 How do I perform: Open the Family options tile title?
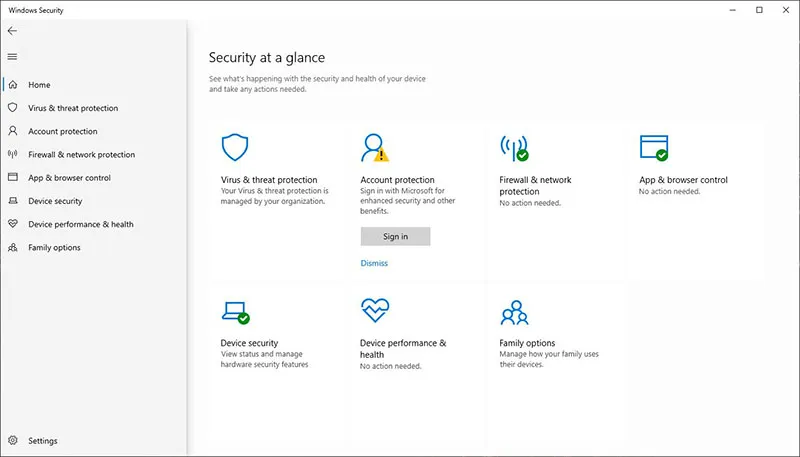pyautogui.click(x=527, y=343)
